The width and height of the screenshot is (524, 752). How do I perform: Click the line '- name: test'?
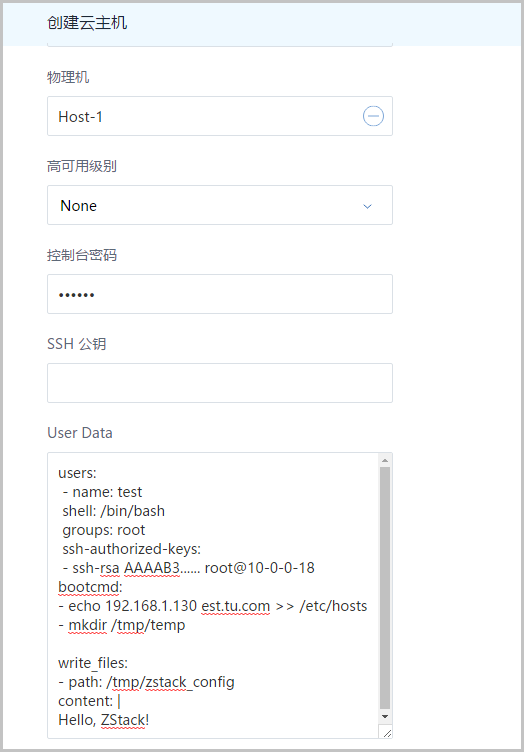[102, 492]
